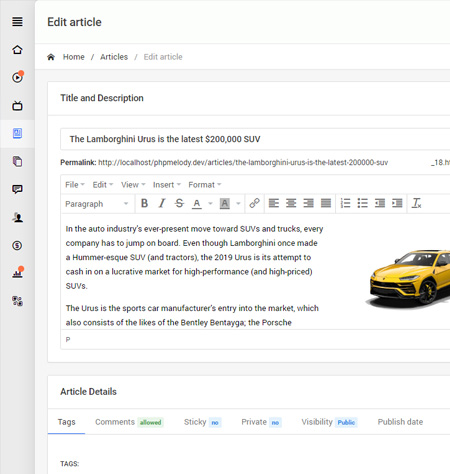Viewport: 450px width, 474px height.
Task: Click the breadcrumb home icon
Action: pos(51,57)
